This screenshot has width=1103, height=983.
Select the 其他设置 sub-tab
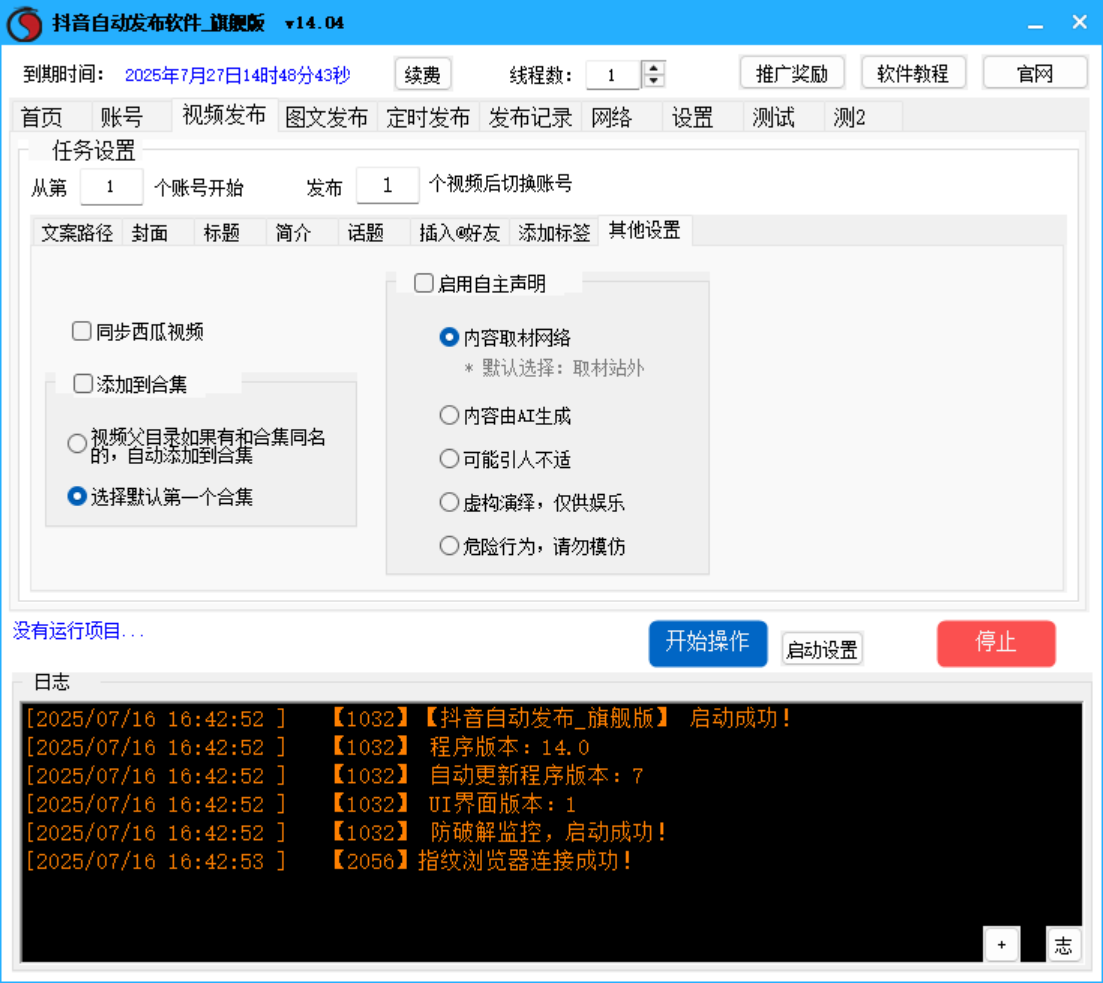(x=644, y=230)
